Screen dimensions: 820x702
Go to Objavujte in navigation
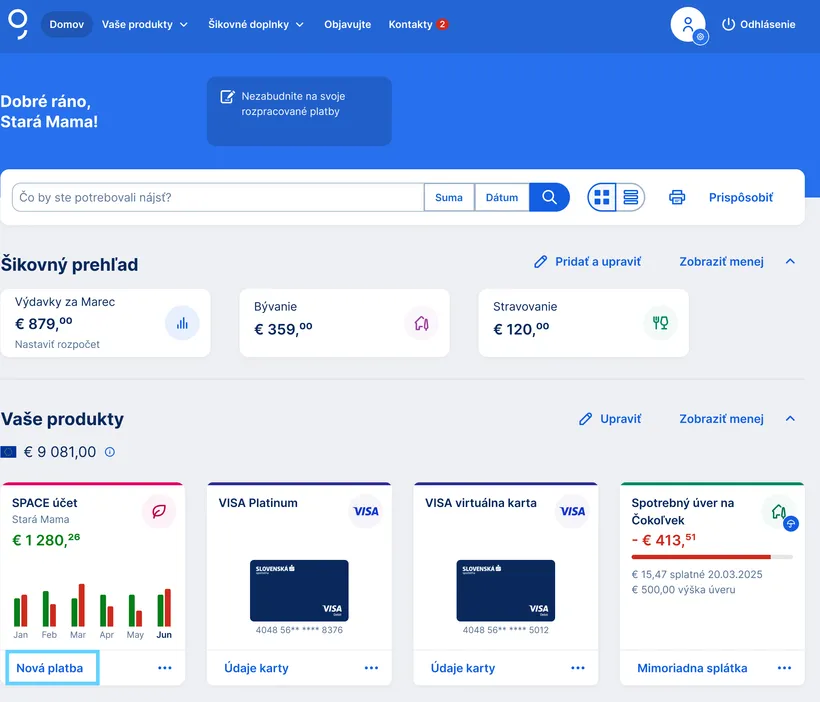point(347,24)
